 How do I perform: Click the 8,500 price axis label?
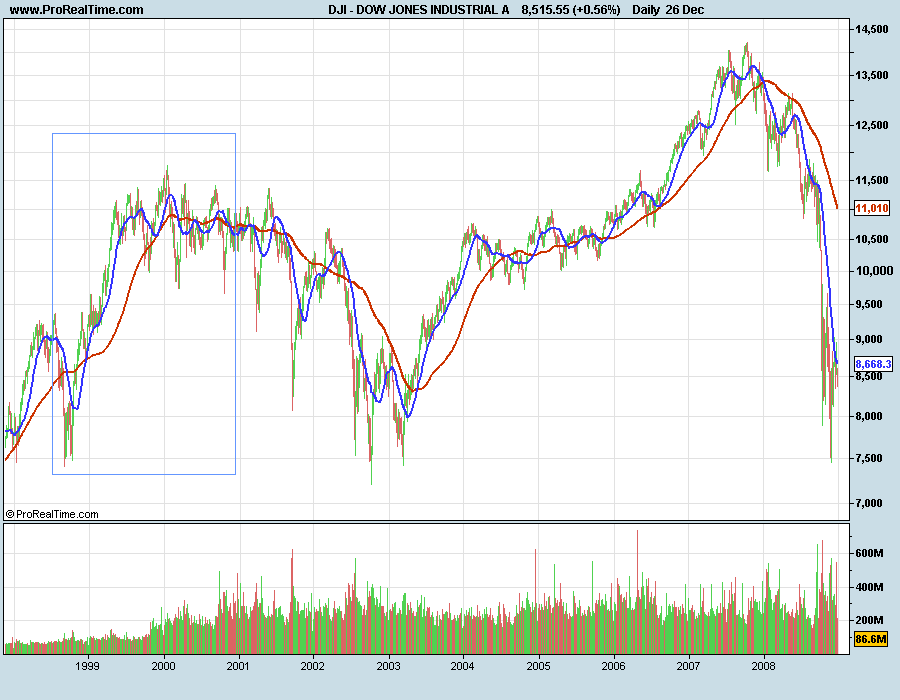point(869,376)
